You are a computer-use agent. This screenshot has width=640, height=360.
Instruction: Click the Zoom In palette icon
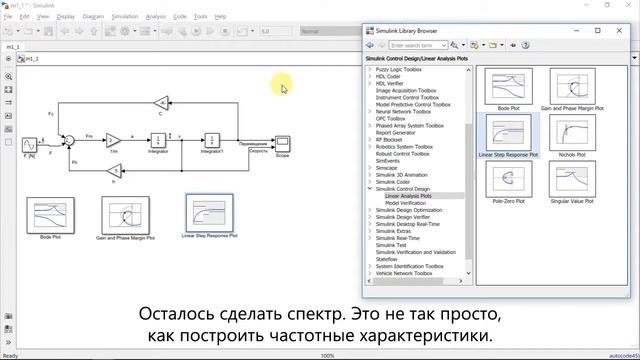[x=9, y=77]
